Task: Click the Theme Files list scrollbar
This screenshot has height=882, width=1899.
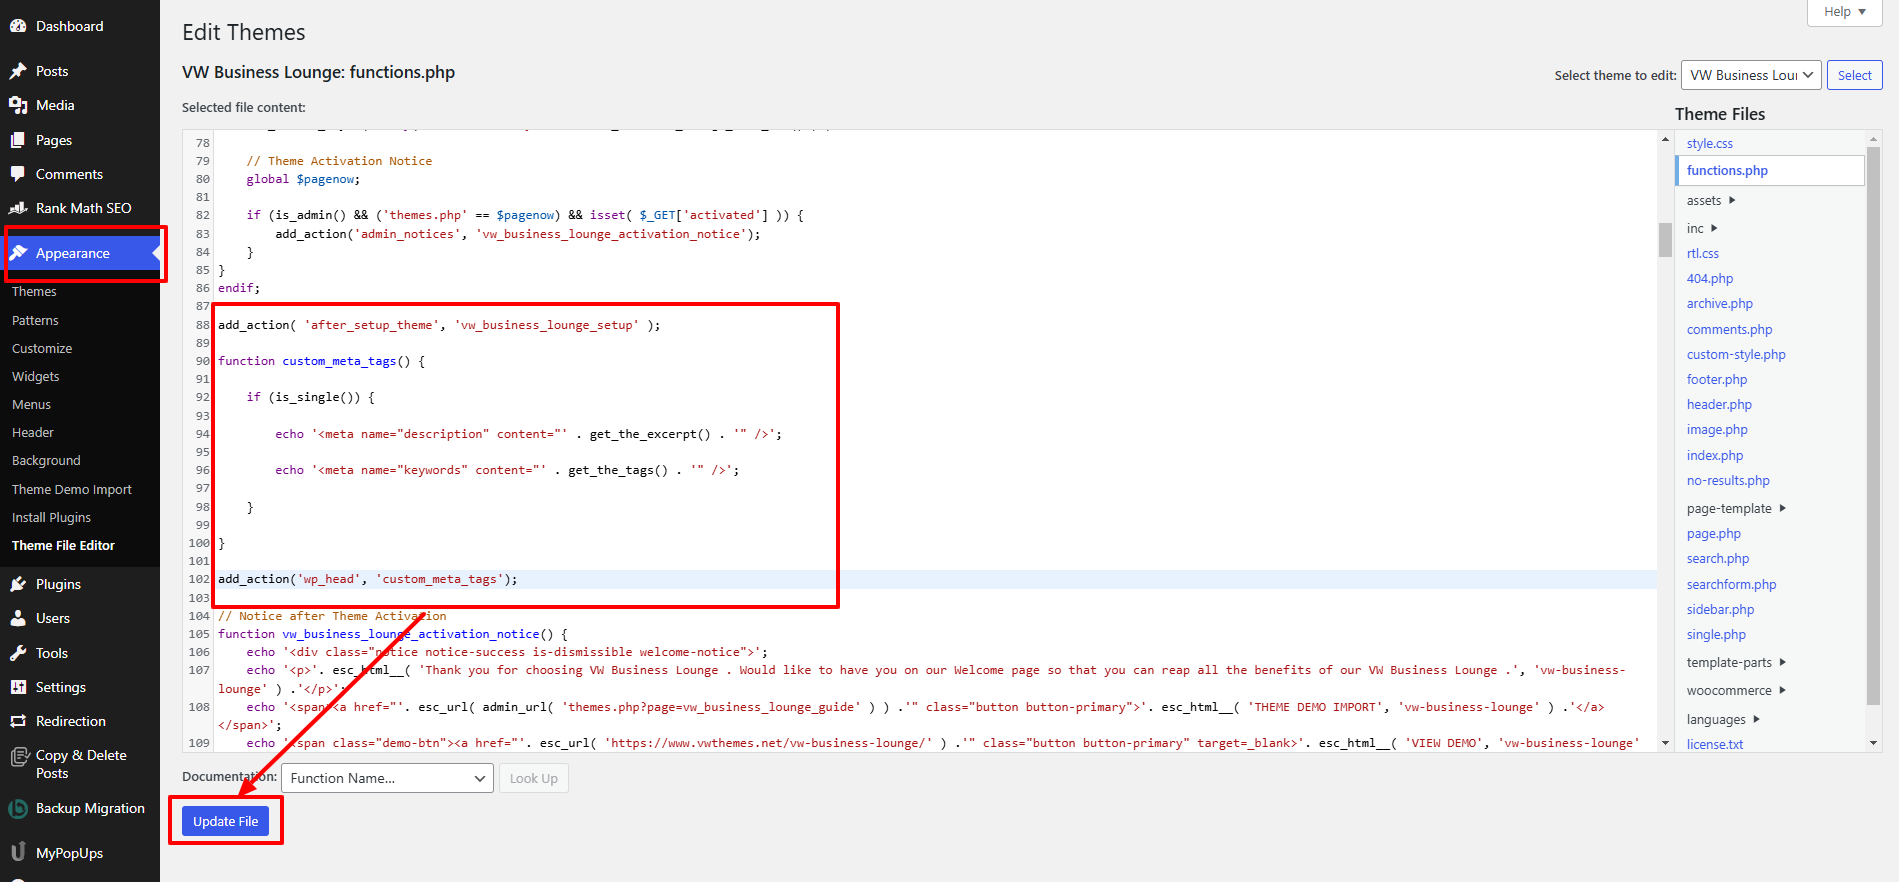Action: point(1873,428)
